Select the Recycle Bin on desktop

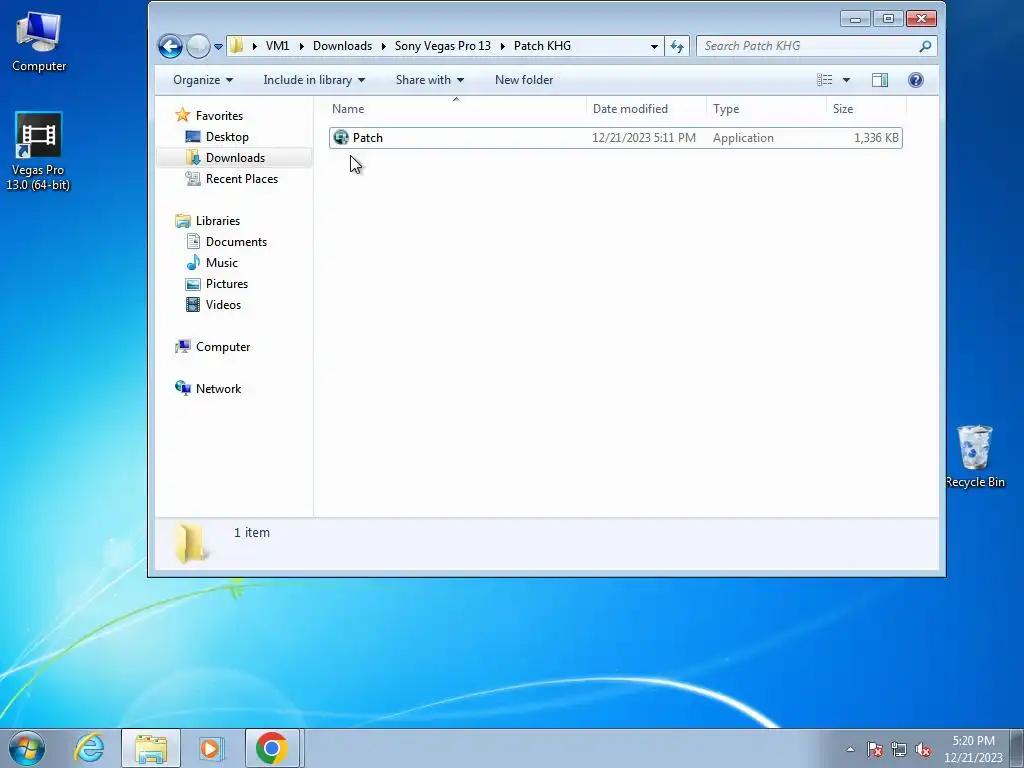pos(975,456)
